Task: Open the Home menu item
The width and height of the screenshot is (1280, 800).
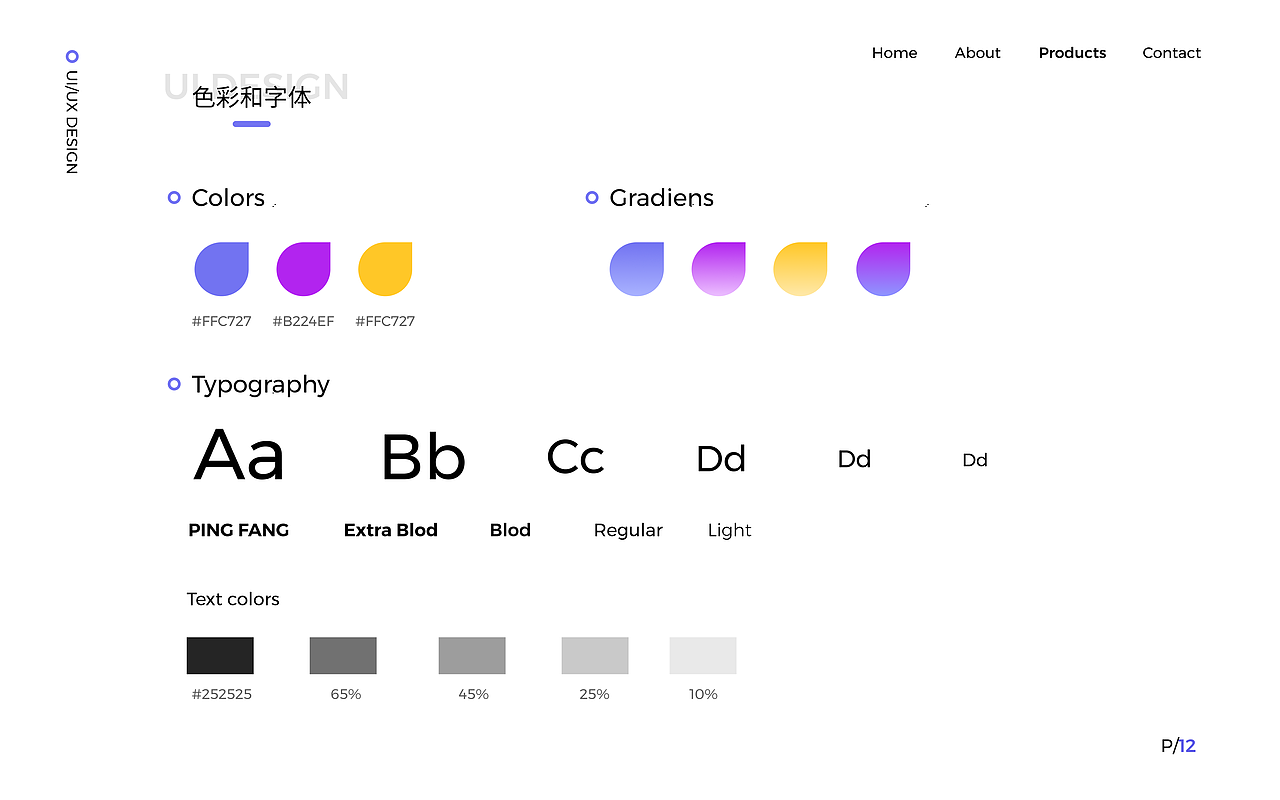Action: (894, 53)
